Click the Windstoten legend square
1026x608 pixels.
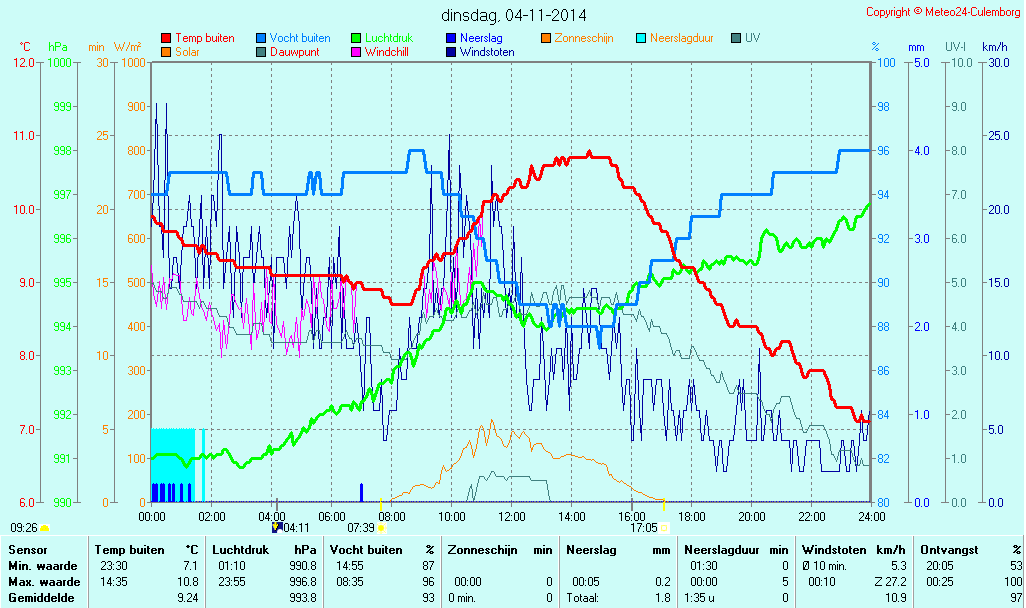pyautogui.click(x=450, y=52)
